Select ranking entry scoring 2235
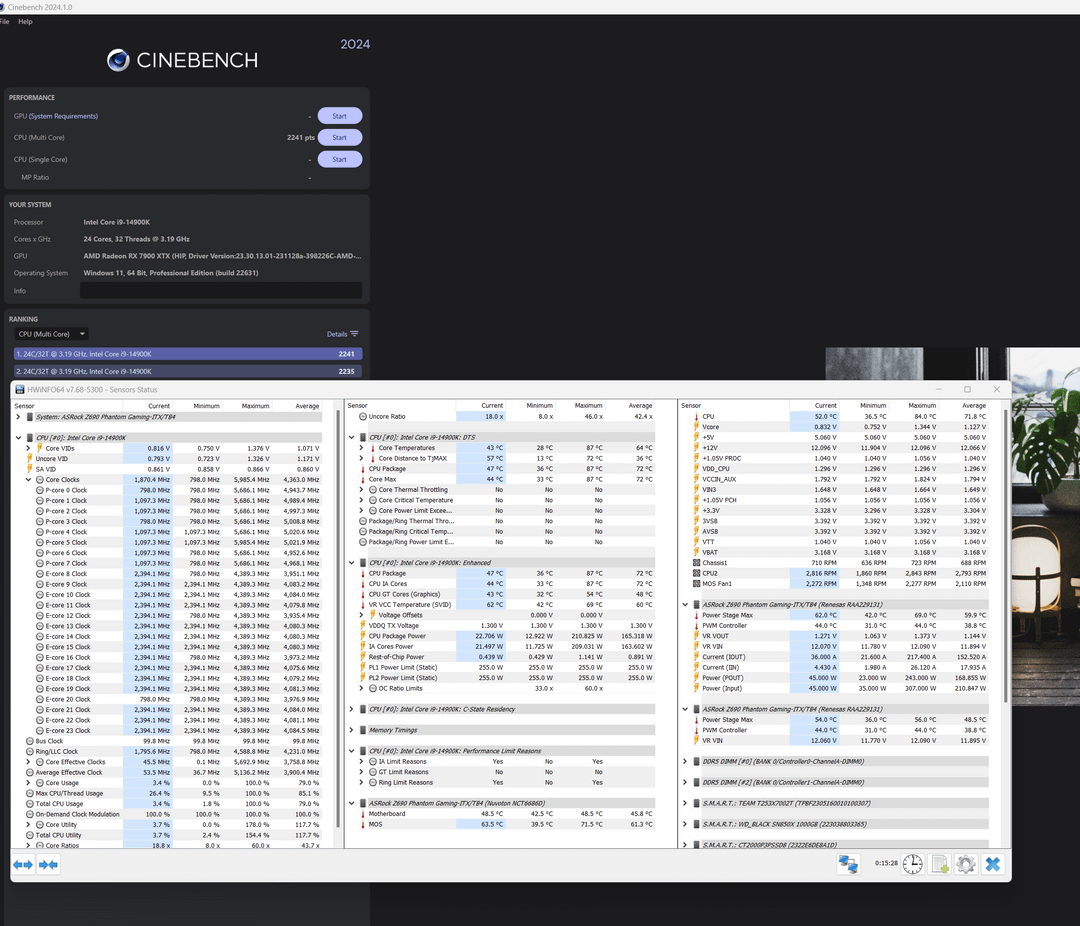This screenshot has width=1080, height=926. [188, 371]
